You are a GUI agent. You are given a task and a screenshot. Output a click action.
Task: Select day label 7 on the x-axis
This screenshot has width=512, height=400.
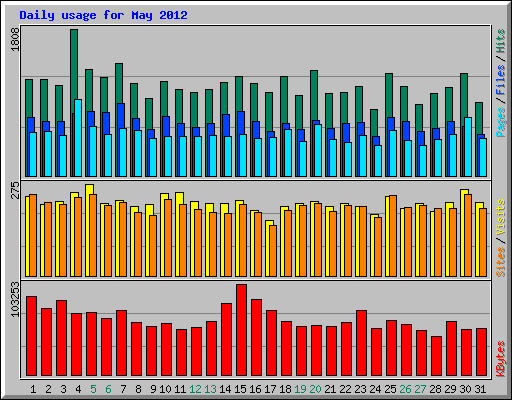123,389
